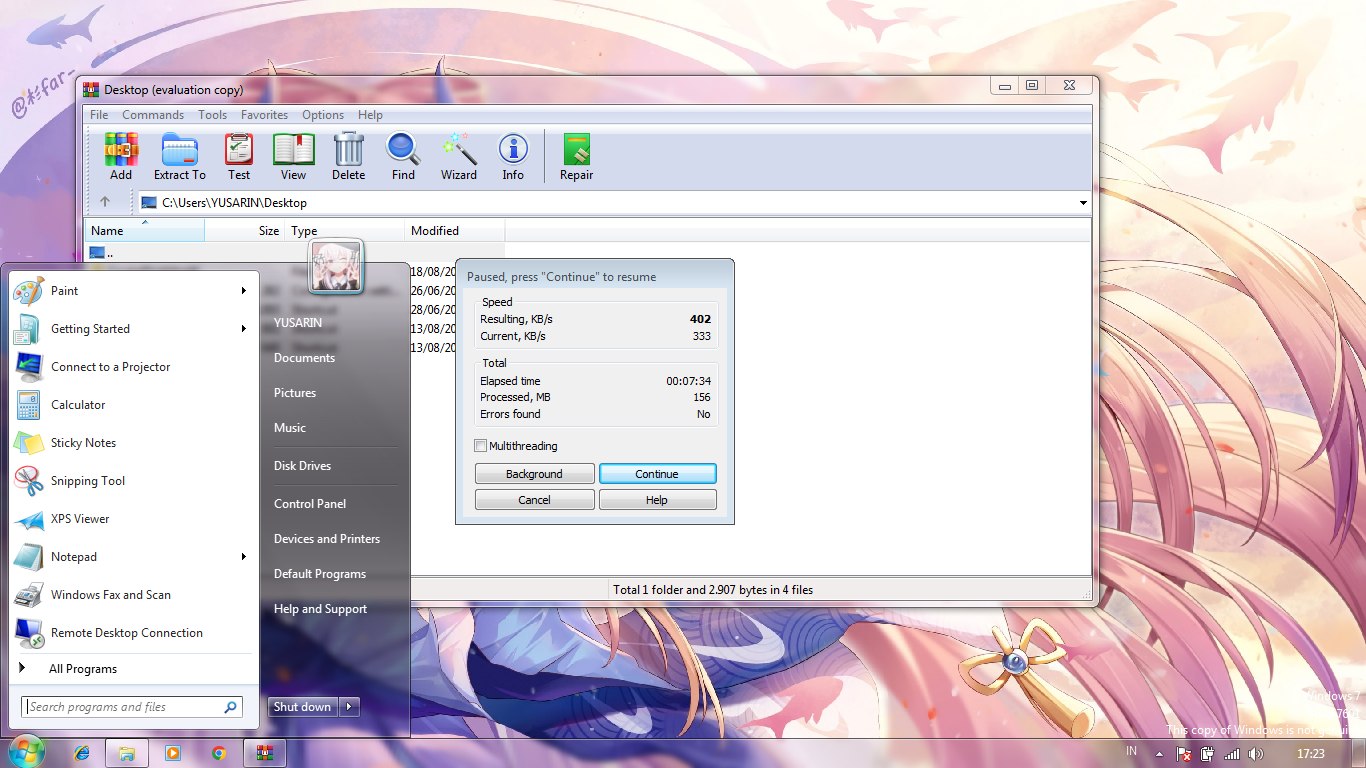Click Help button in the progress dialog
The height and width of the screenshot is (768, 1366).
click(657, 500)
